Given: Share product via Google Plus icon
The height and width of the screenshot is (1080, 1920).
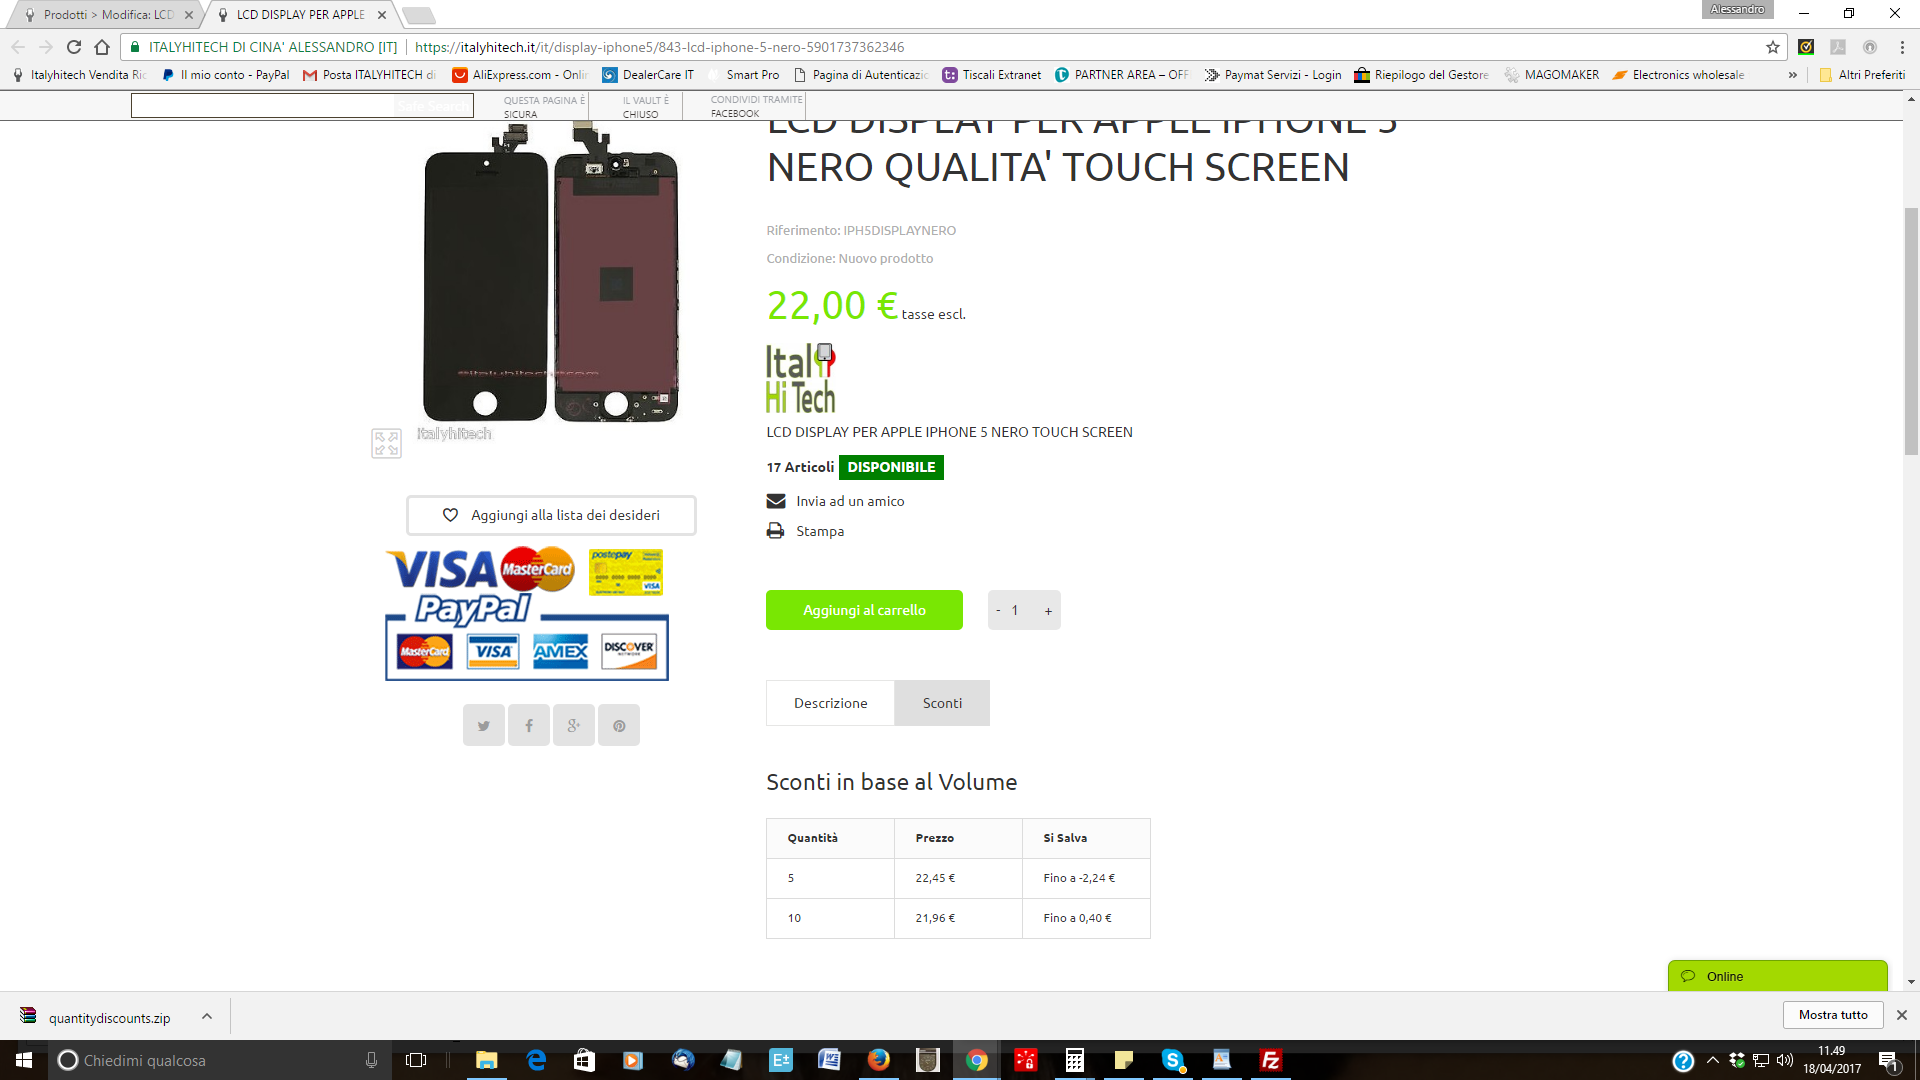Looking at the screenshot, I should pyautogui.click(x=574, y=725).
